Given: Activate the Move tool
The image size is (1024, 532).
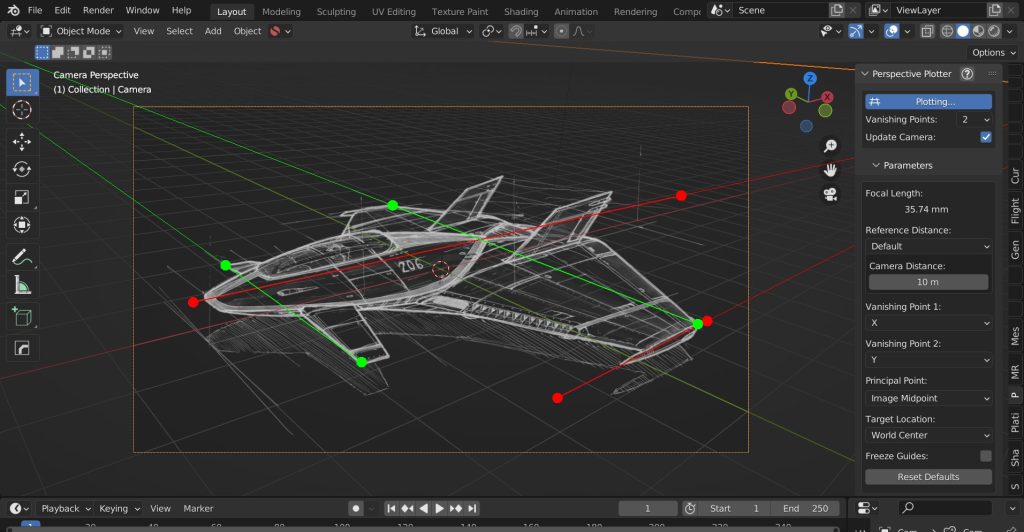Looking at the screenshot, I should [x=22, y=142].
